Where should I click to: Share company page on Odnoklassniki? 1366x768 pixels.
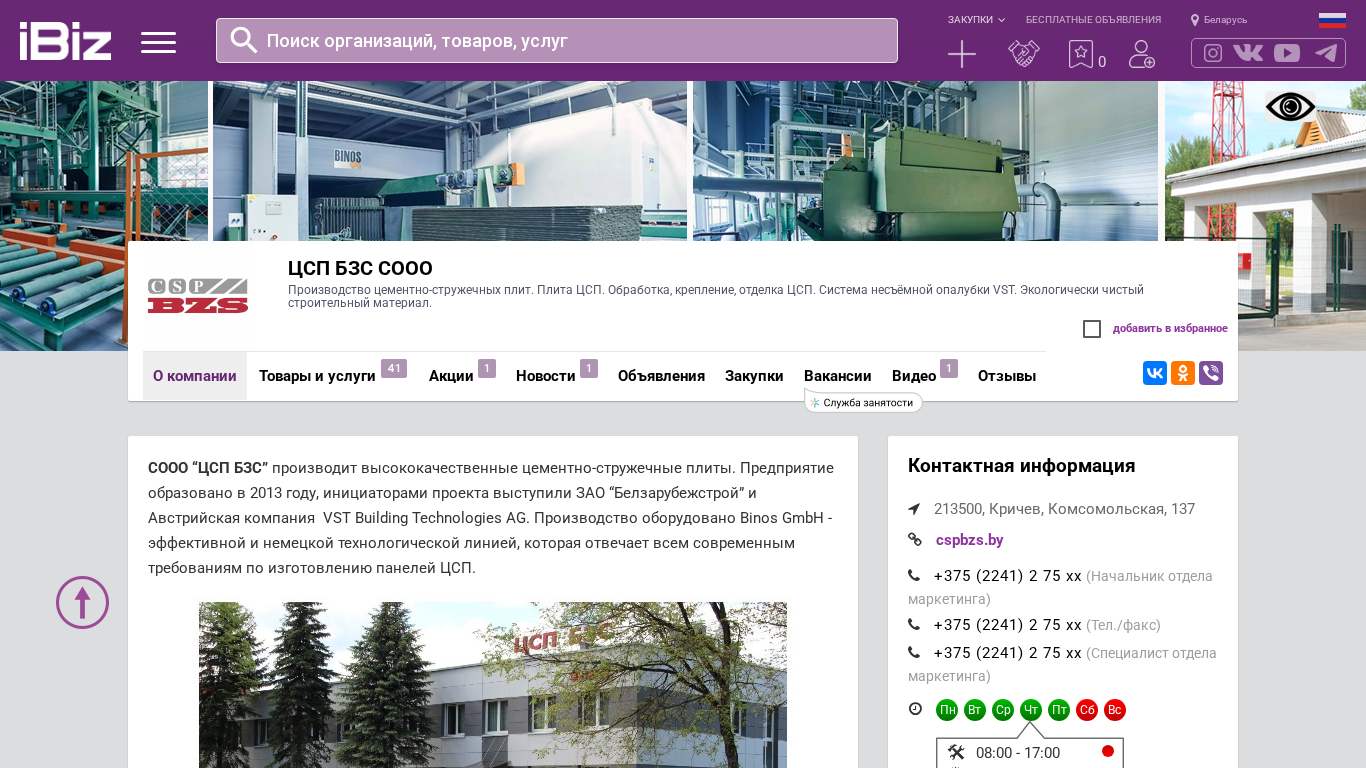coord(1183,373)
